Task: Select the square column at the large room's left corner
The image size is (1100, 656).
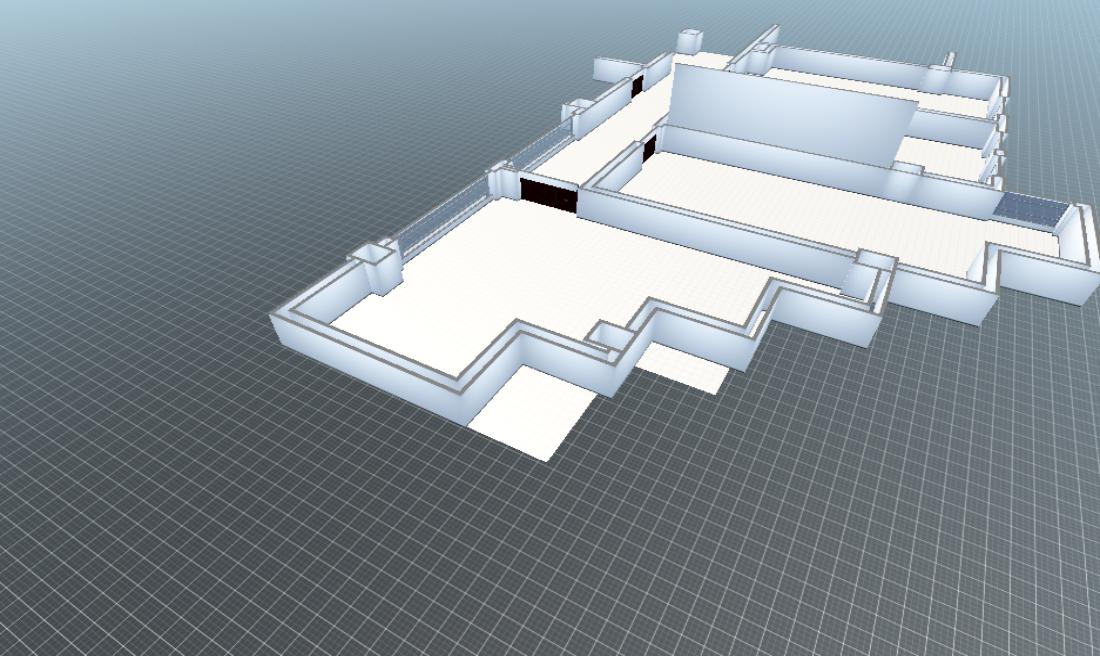Action: point(376,266)
